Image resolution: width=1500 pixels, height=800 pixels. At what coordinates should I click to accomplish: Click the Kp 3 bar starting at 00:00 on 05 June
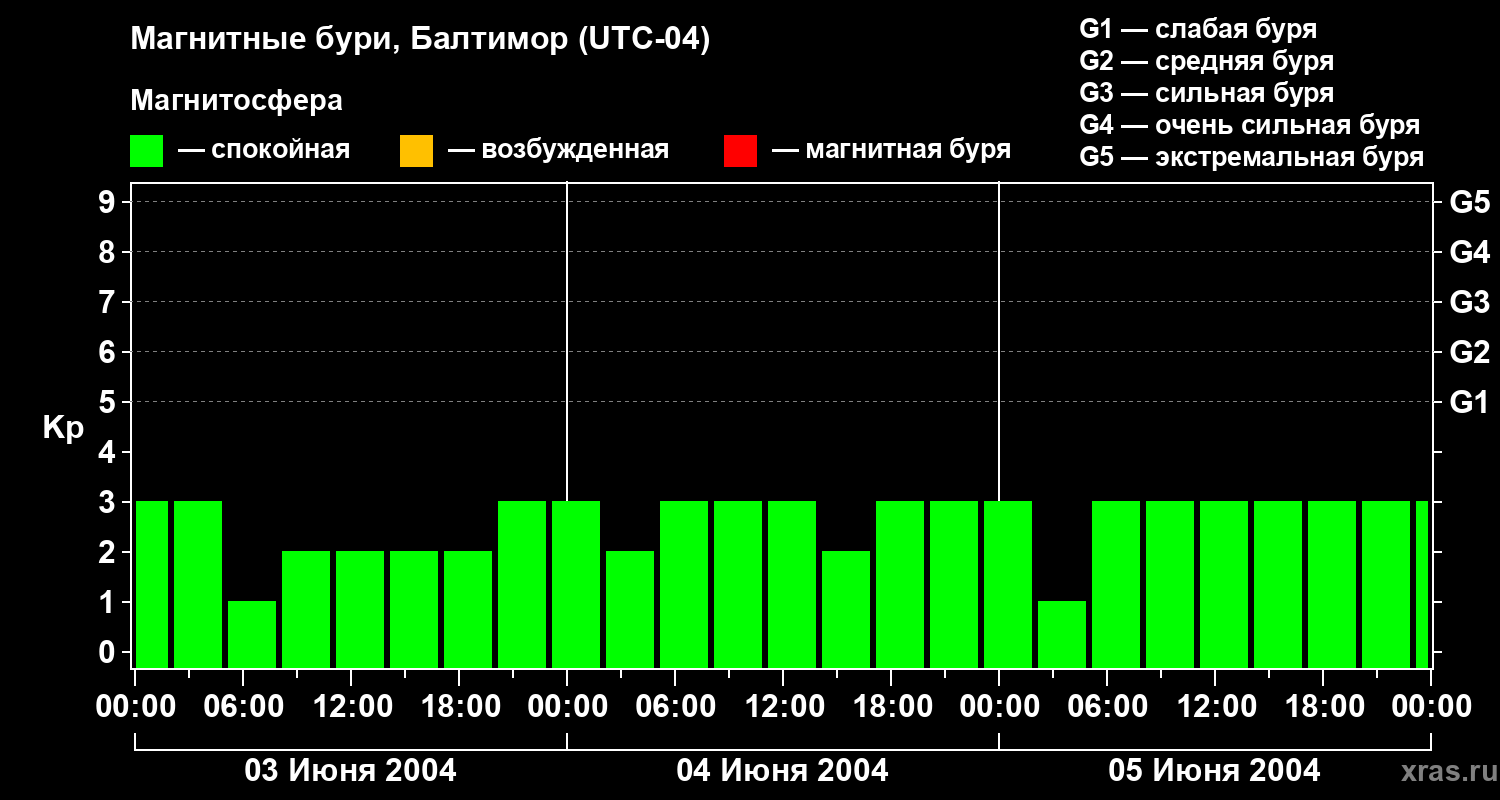[x=1008, y=584]
